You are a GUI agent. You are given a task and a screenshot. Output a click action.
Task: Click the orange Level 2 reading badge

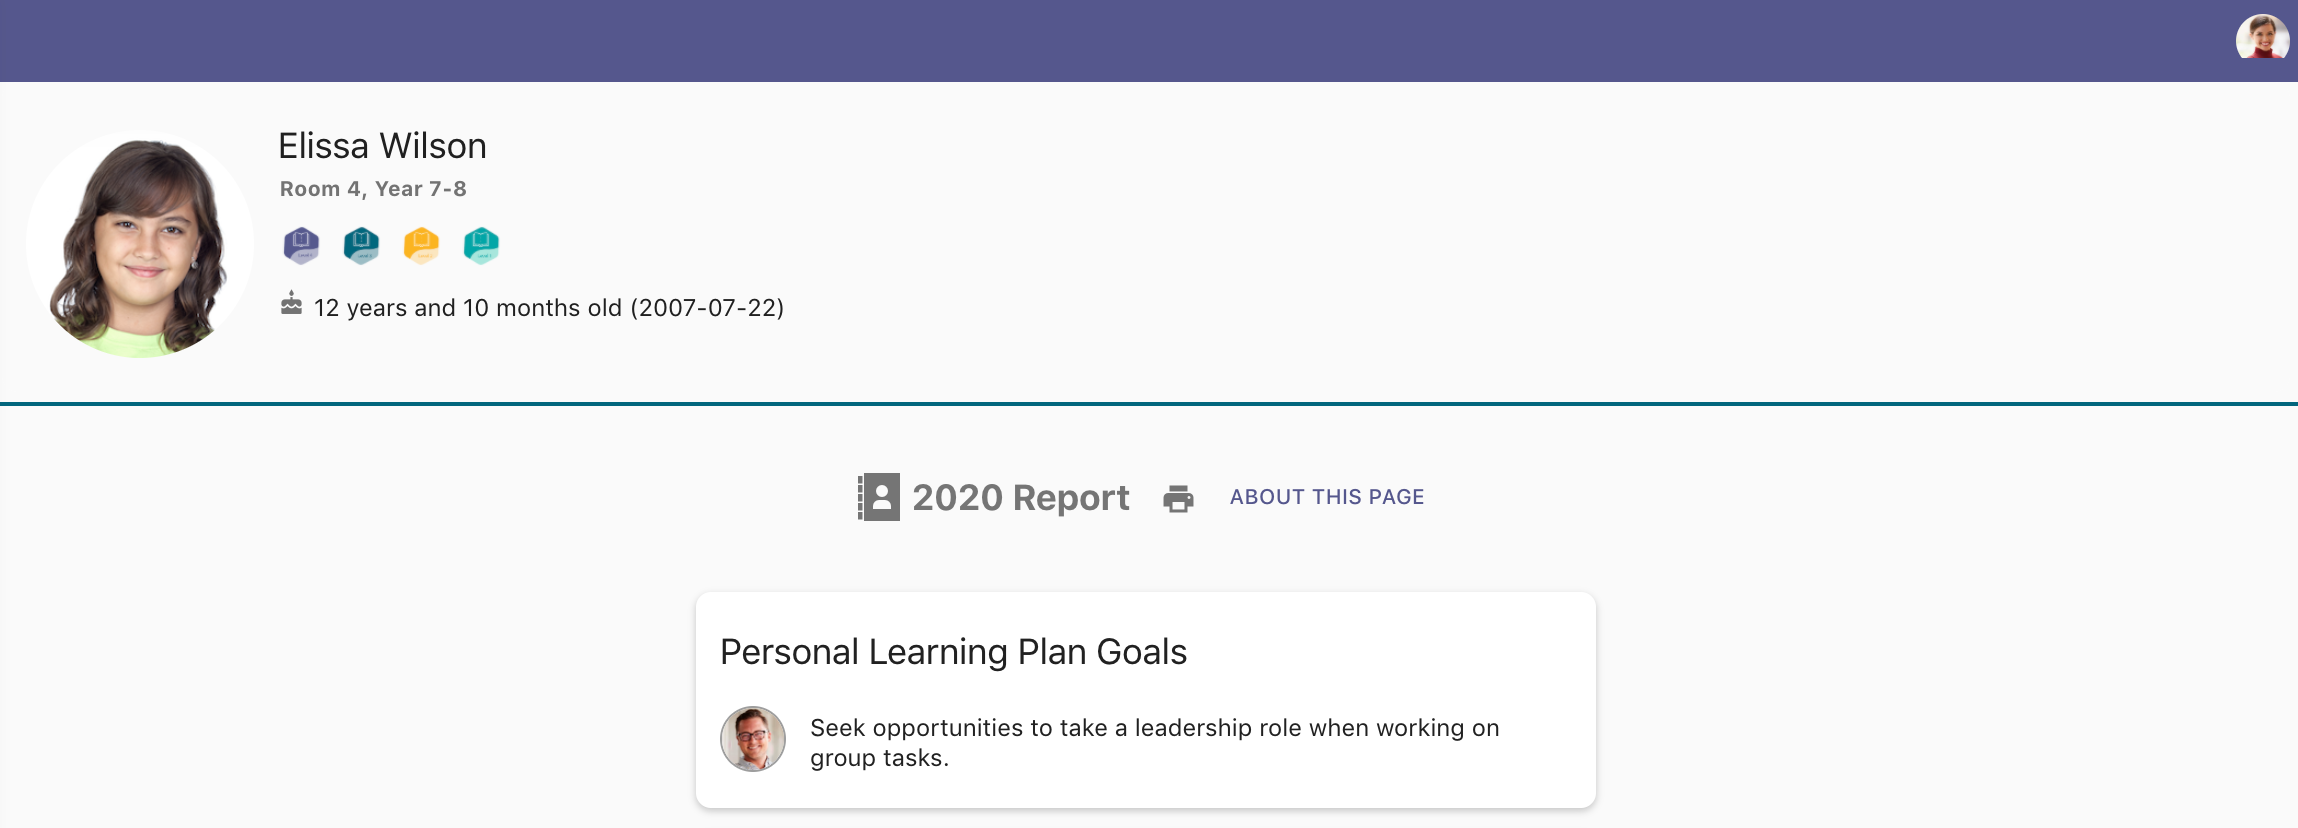[421, 244]
